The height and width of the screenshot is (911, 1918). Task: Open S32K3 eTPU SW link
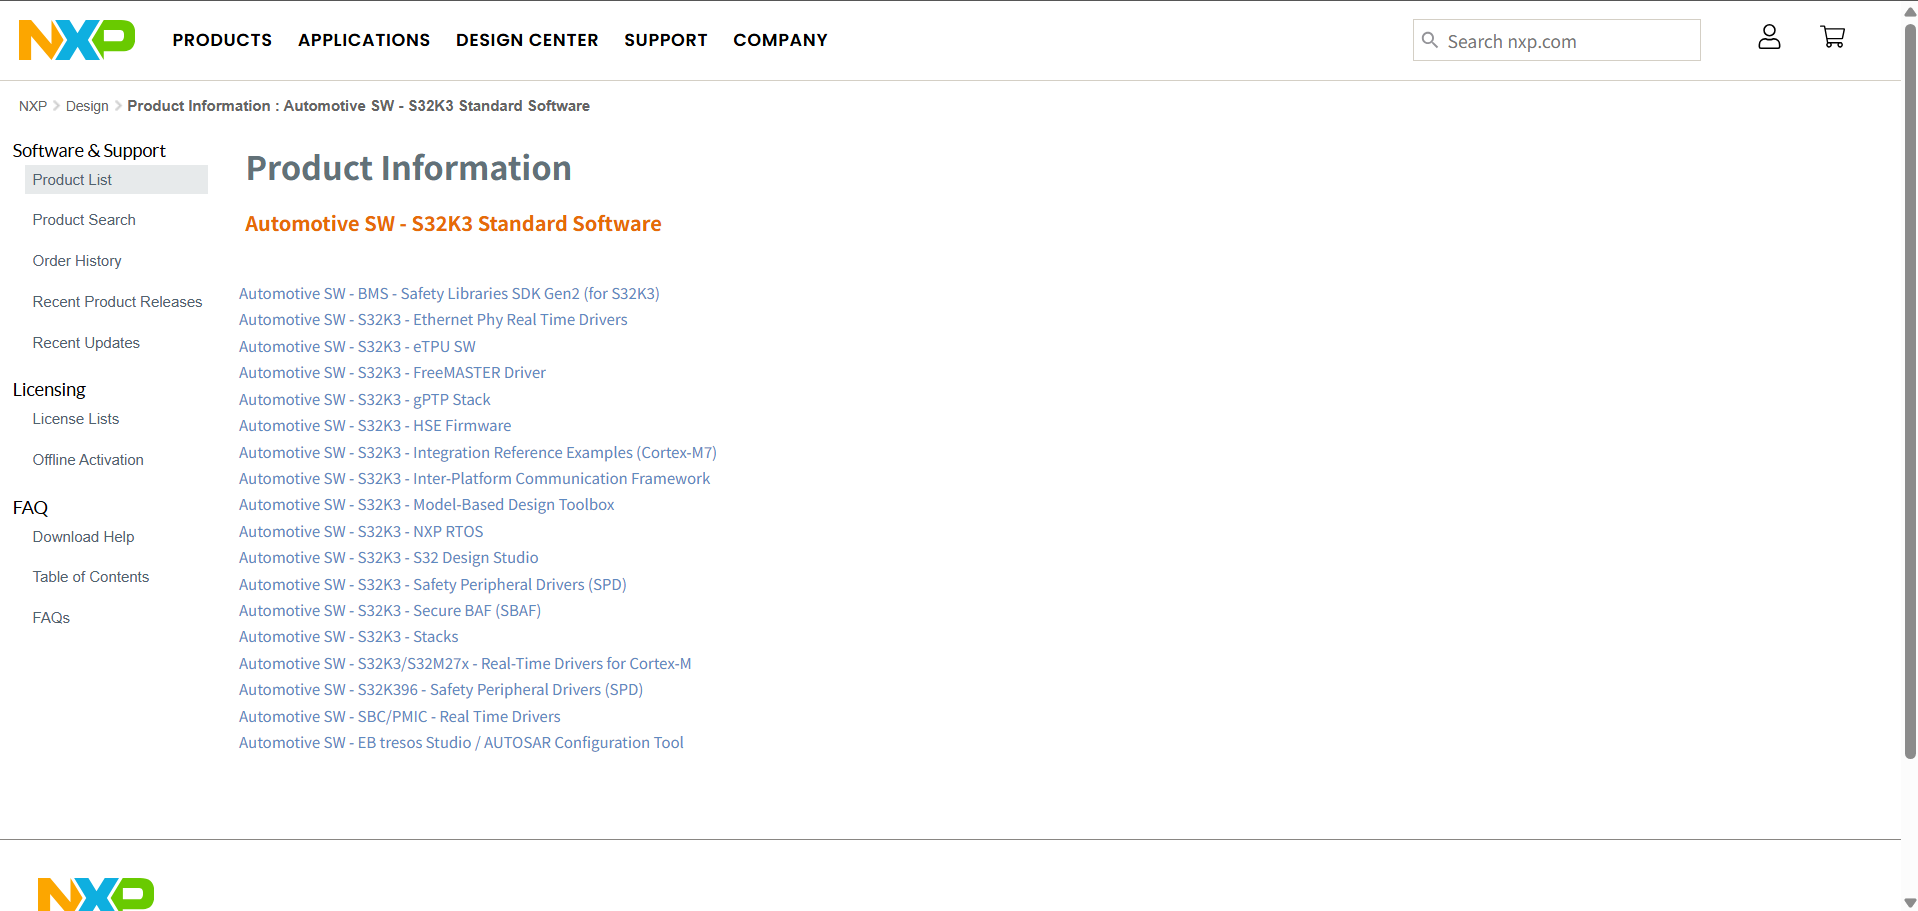357,347
